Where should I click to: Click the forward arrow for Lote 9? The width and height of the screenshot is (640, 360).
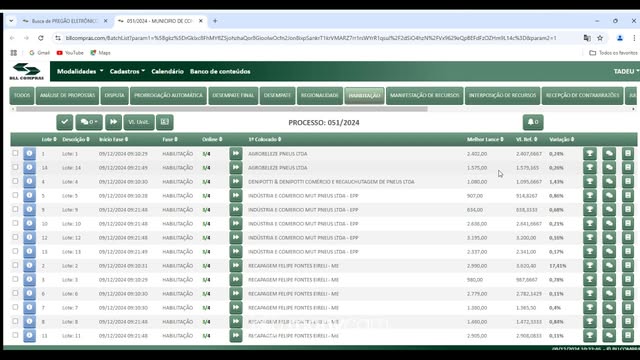tap(236, 209)
